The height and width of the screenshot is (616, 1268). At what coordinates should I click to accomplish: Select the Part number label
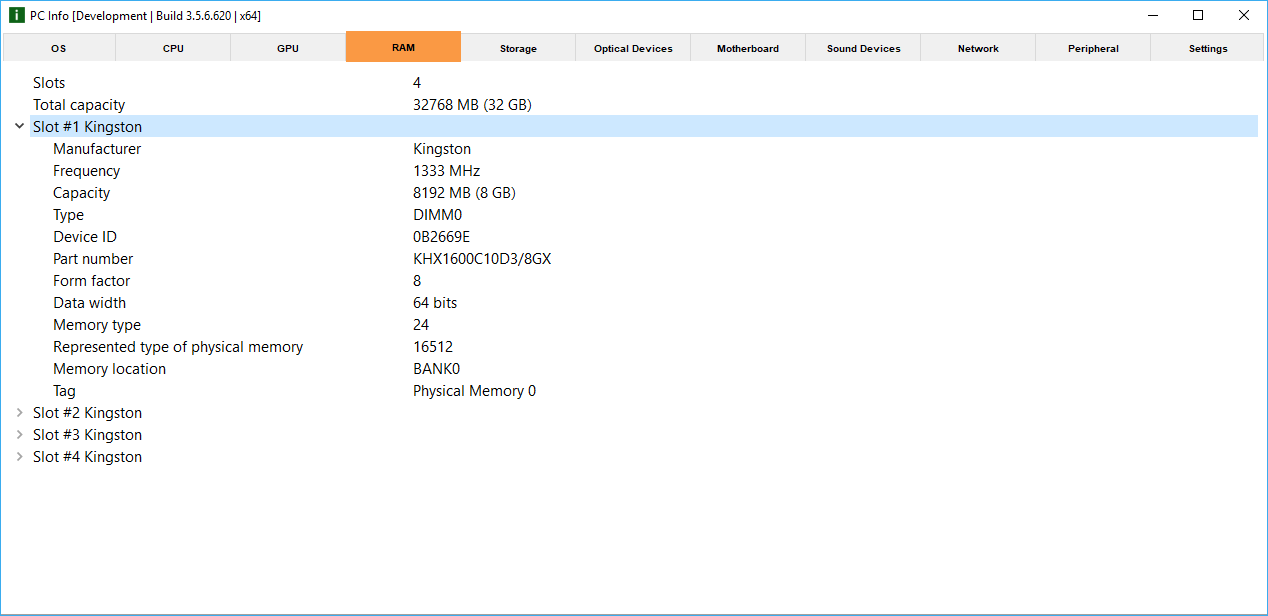click(x=93, y=259)
